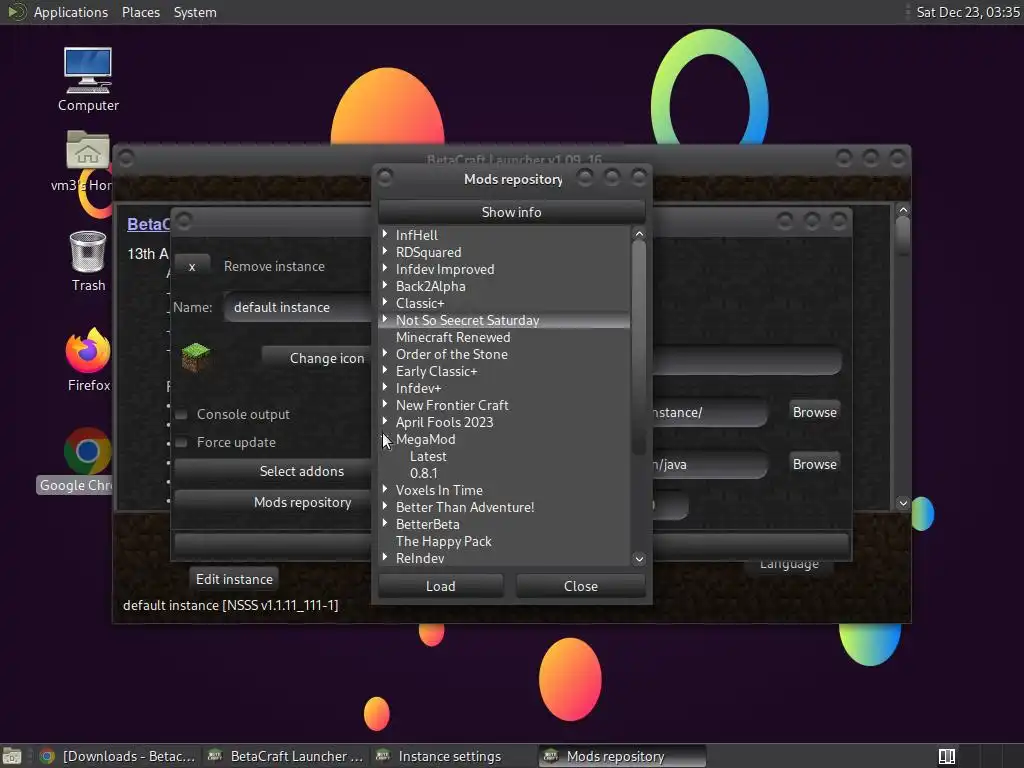The height and width of the screenshot is (768, 1024).
Task: Click the Edit instance button
Action: (x=234, y=579)
